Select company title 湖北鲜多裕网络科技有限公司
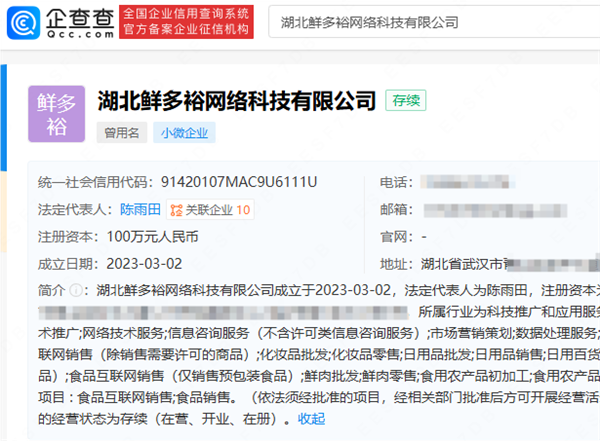This screenshot has height=441, width=600. coord(237,101)
